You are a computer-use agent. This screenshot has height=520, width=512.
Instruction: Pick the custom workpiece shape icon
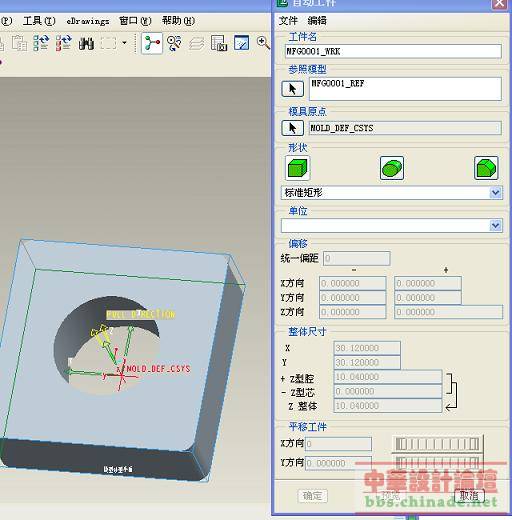pos(486,168)
